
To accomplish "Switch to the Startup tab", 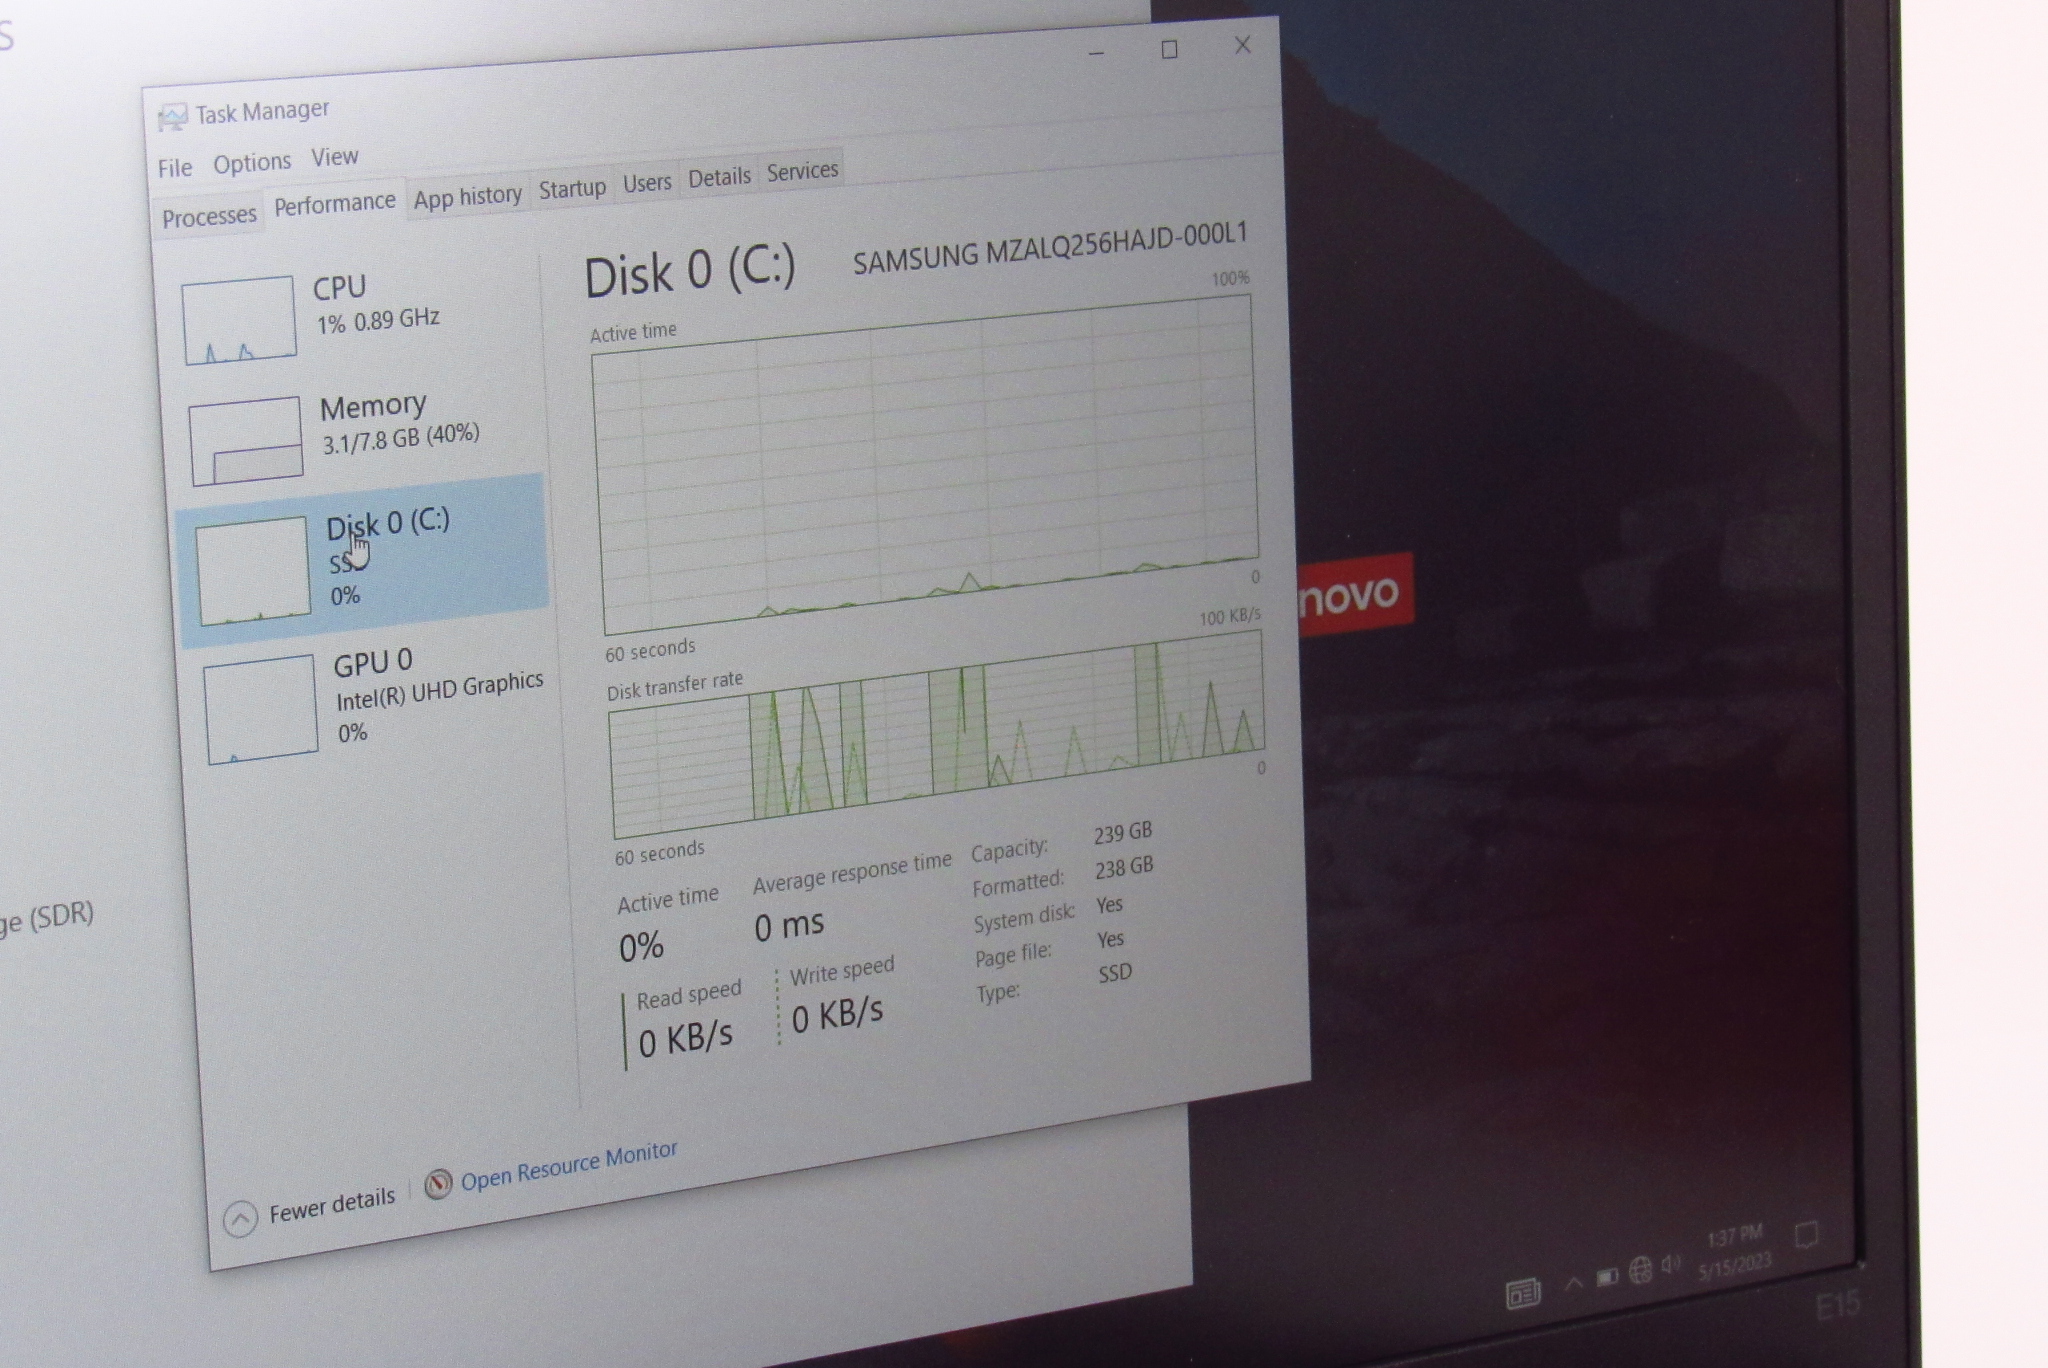I will click(x=572, y=188).
